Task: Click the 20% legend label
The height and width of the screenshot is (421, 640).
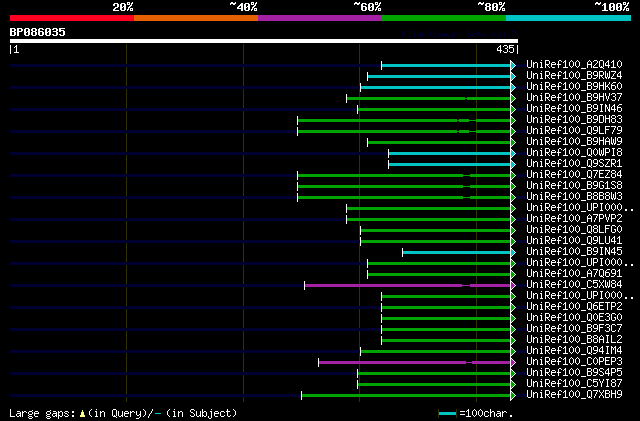Action: click(123, 7)
